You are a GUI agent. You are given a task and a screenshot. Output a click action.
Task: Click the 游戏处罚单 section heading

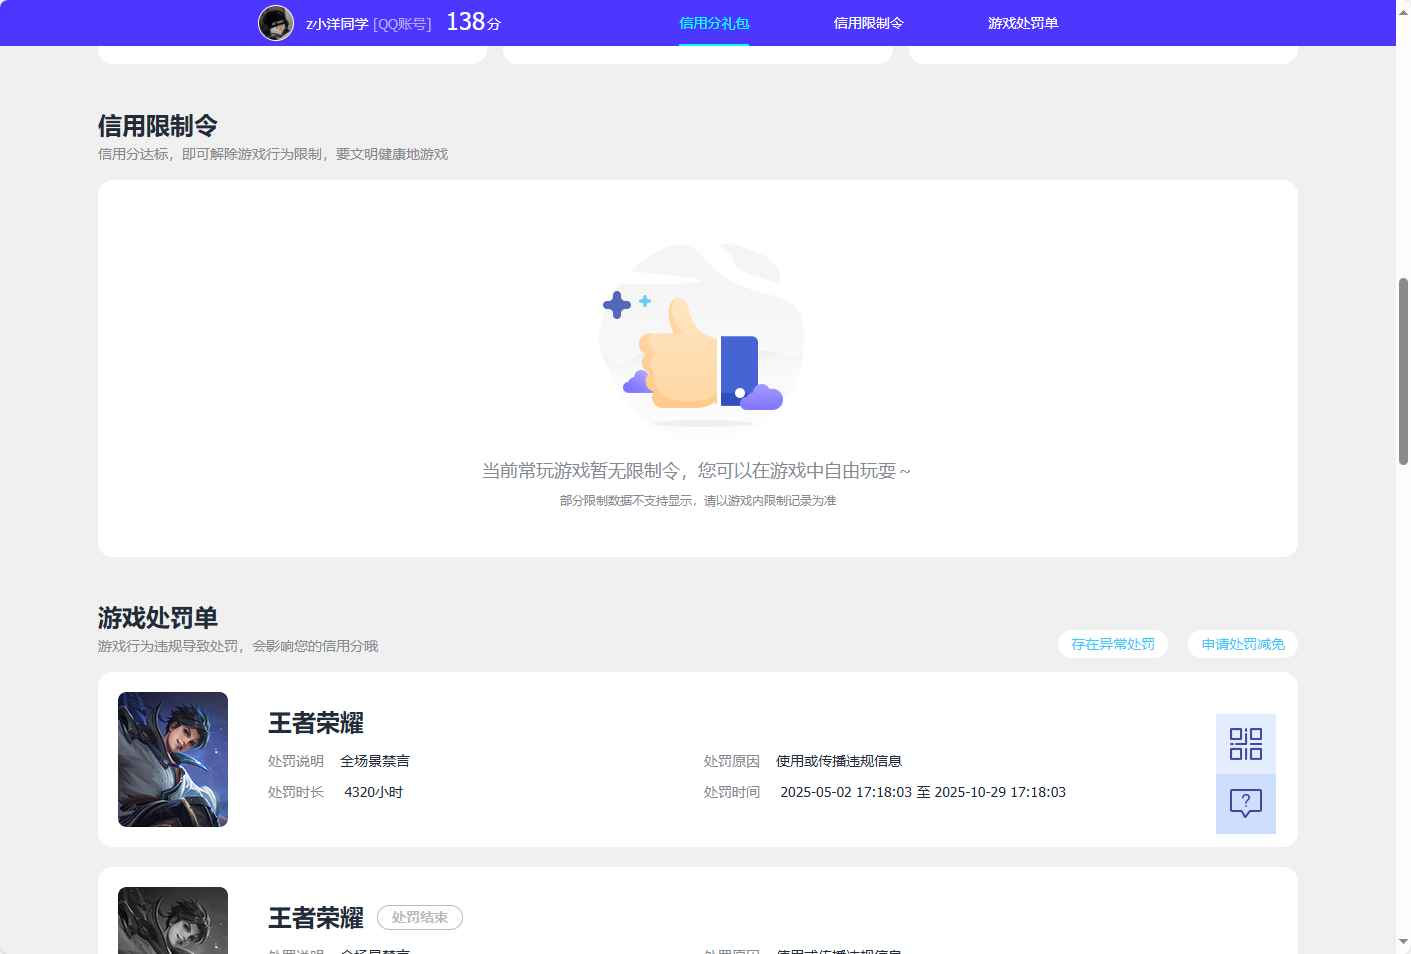coord(158,618)
